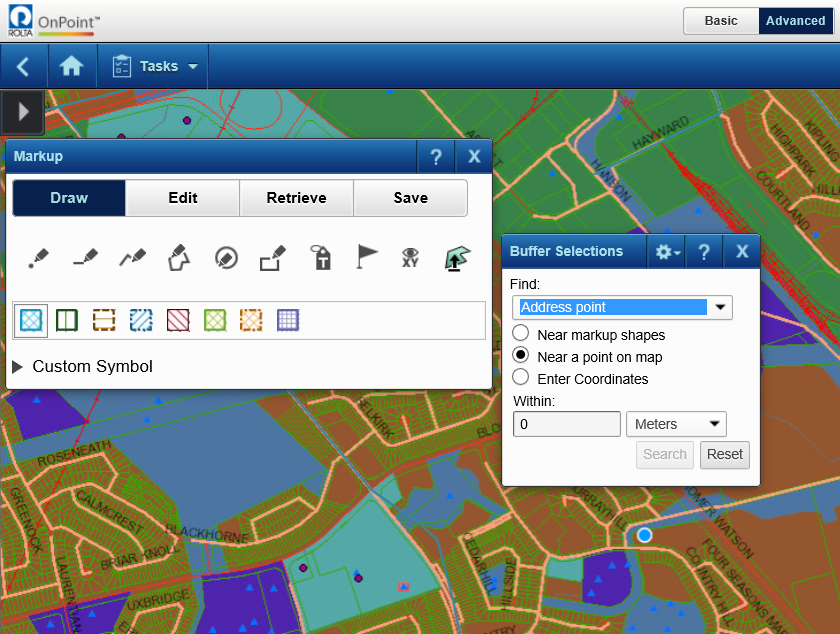
Task: Click the Reset button in Buffer Selections
Action: click(x=725, y=454)
